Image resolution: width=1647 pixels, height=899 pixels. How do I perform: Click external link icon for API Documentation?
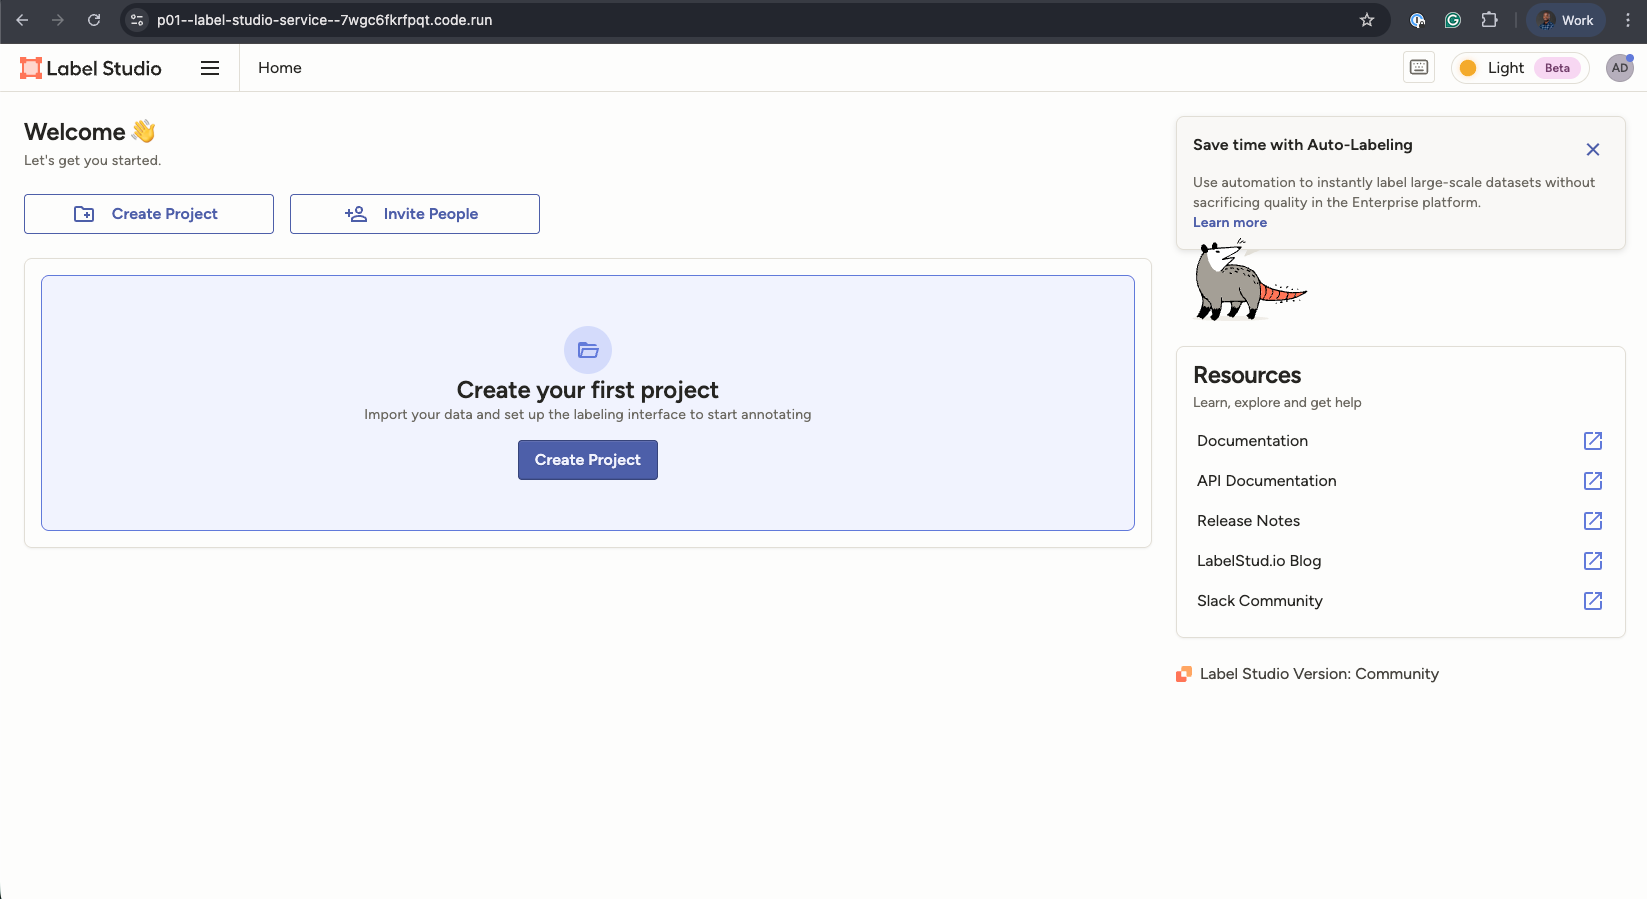pyautogui.click(x=1593, y=481)
